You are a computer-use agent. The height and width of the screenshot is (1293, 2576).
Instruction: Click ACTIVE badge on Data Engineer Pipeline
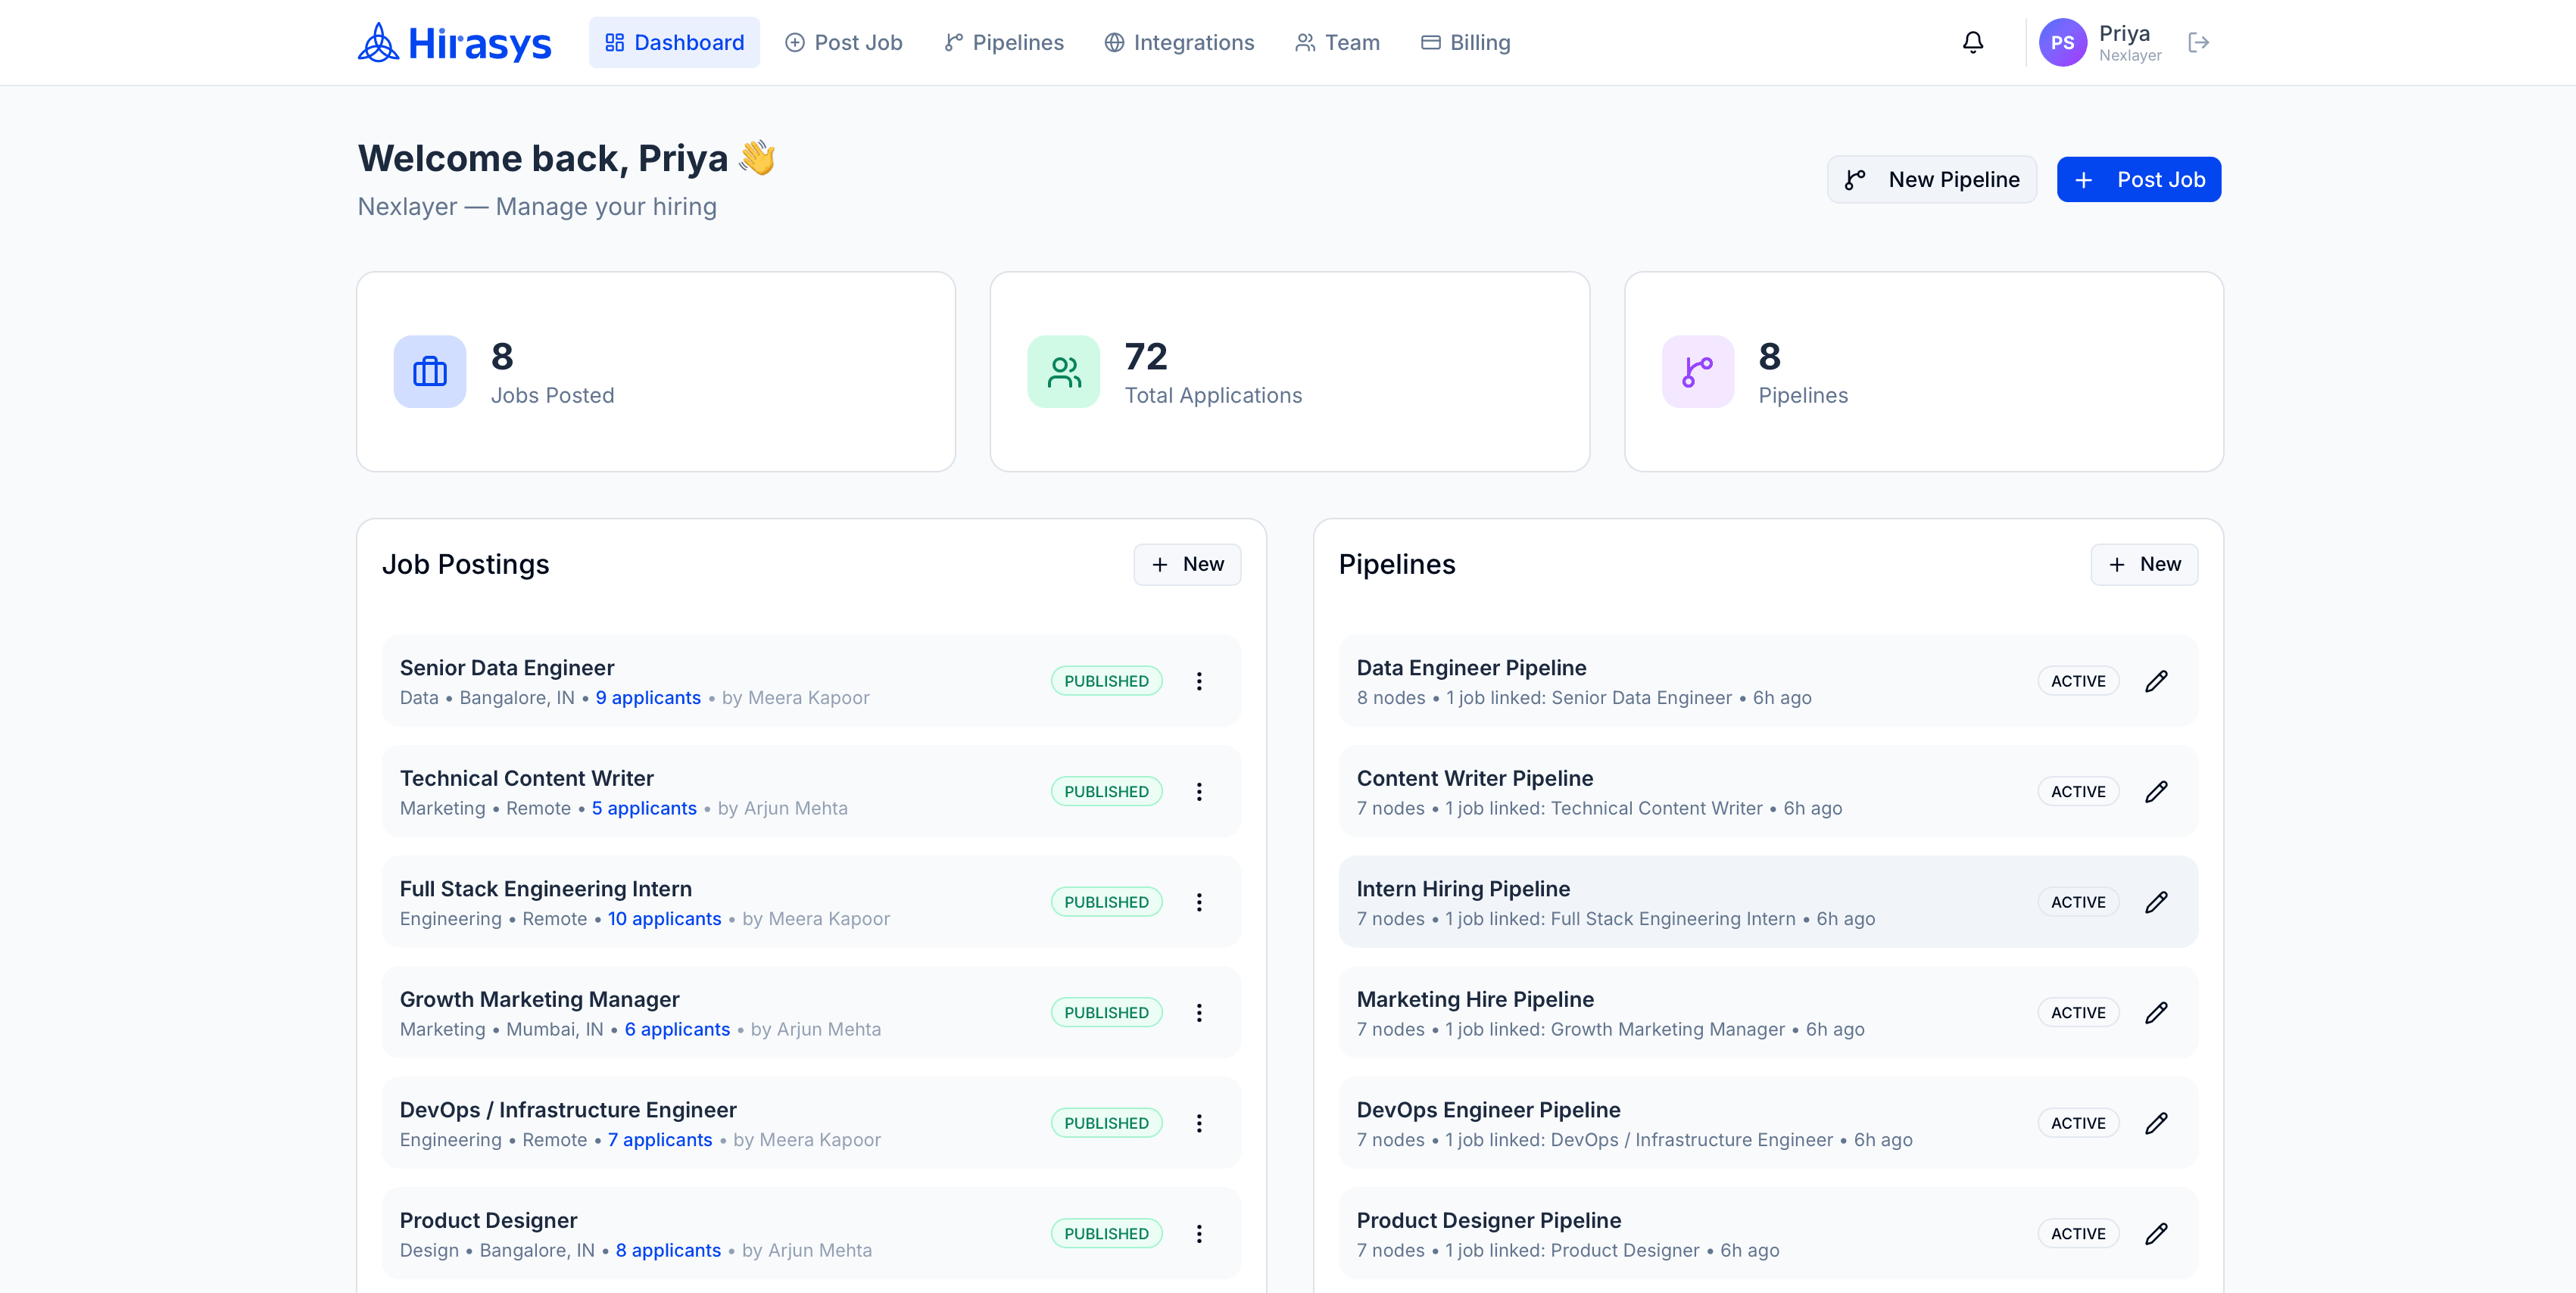click(x=2078, y=681)
